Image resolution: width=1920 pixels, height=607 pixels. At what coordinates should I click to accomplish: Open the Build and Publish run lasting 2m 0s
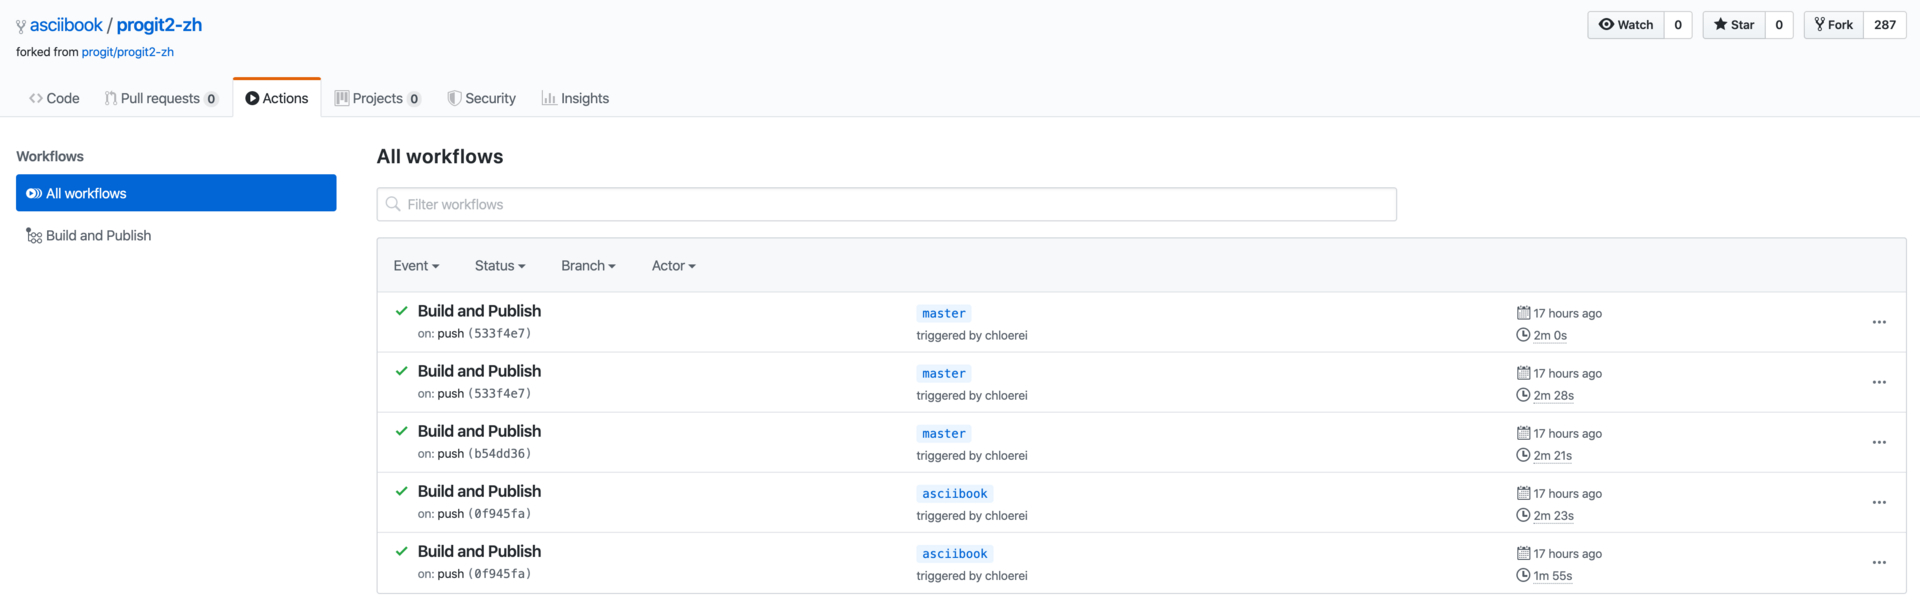pos(479,311)
